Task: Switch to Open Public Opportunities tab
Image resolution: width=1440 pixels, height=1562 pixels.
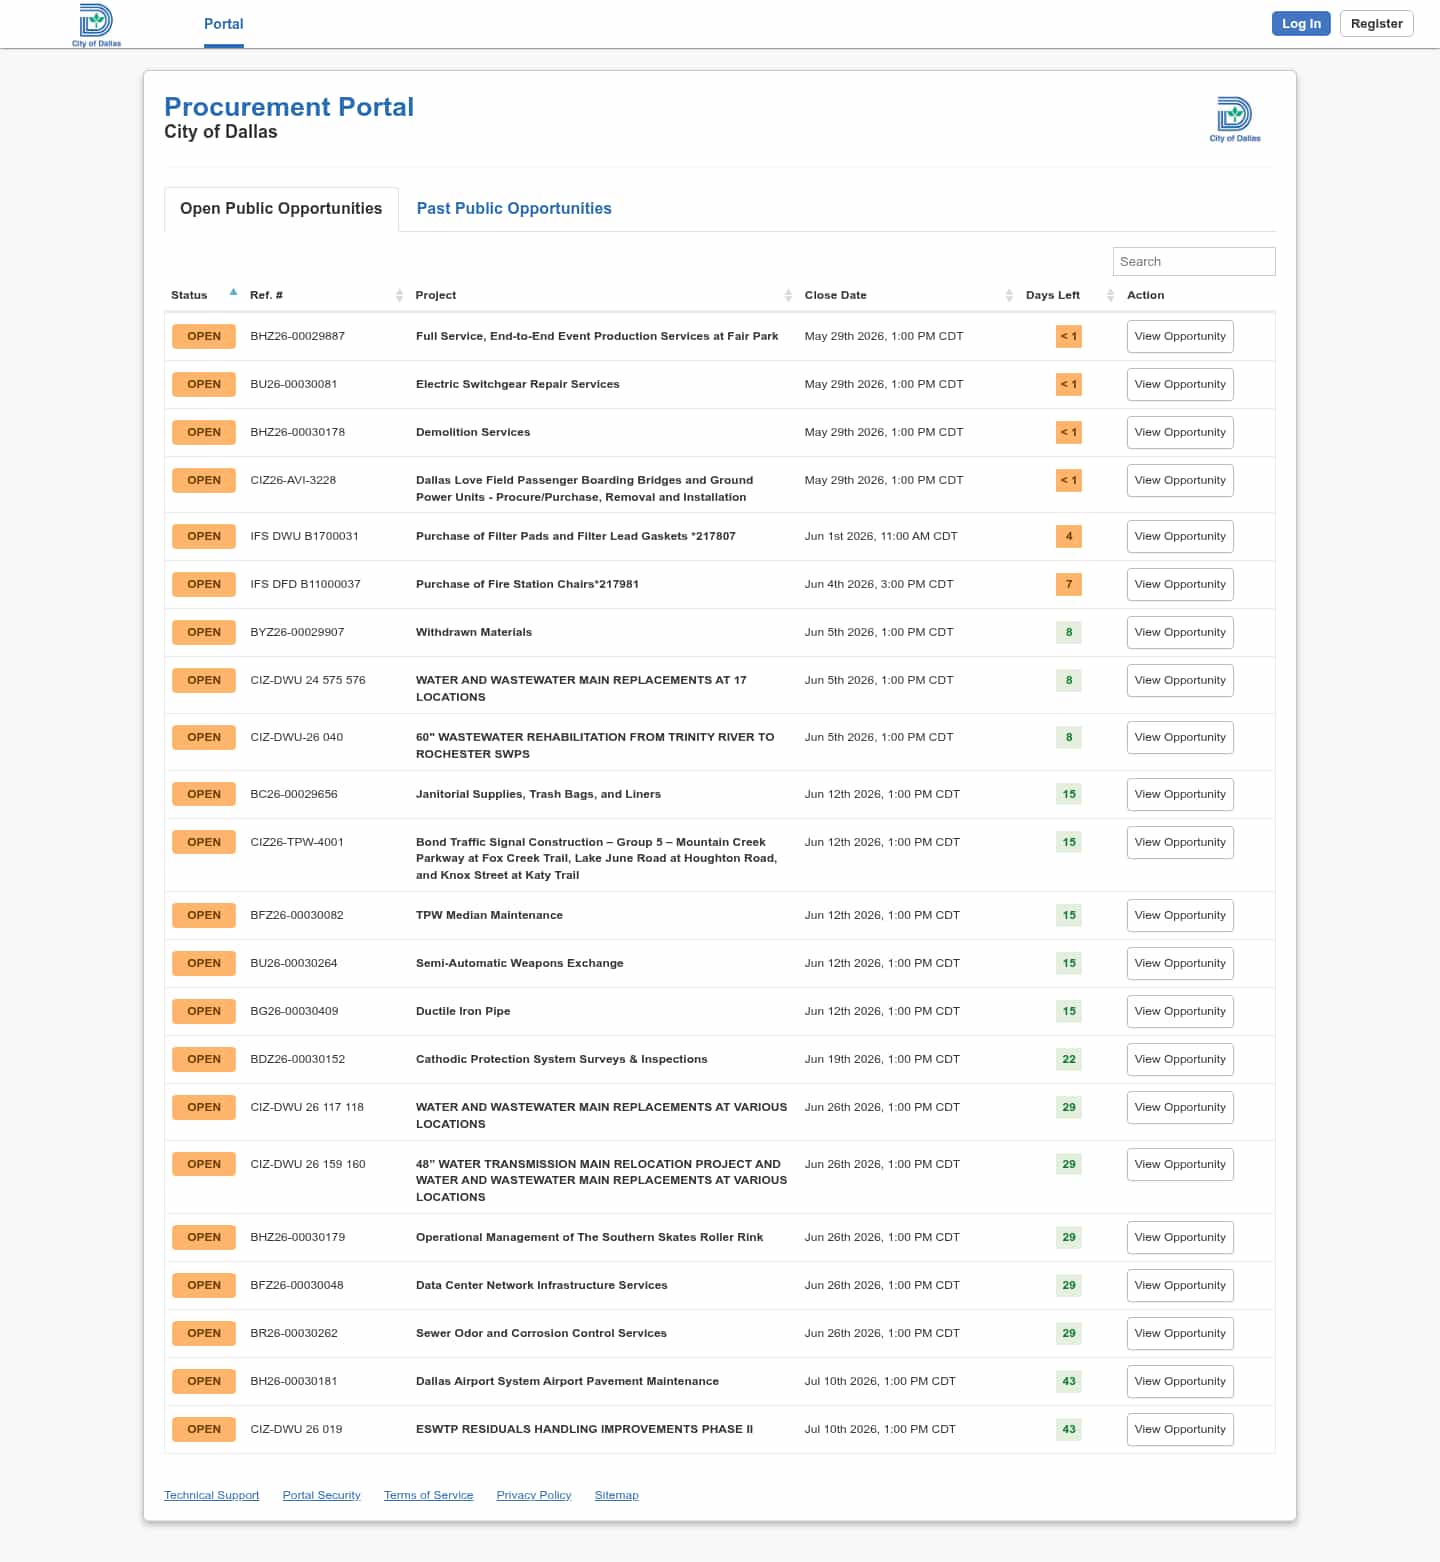Action: click(x=281, y=208)
